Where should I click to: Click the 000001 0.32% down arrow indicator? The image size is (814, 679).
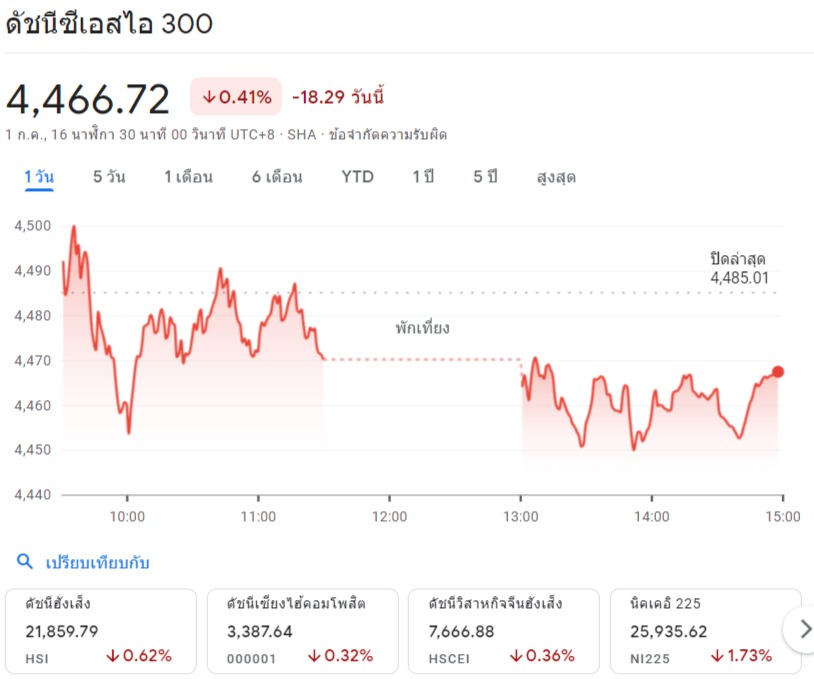(341, 656)
